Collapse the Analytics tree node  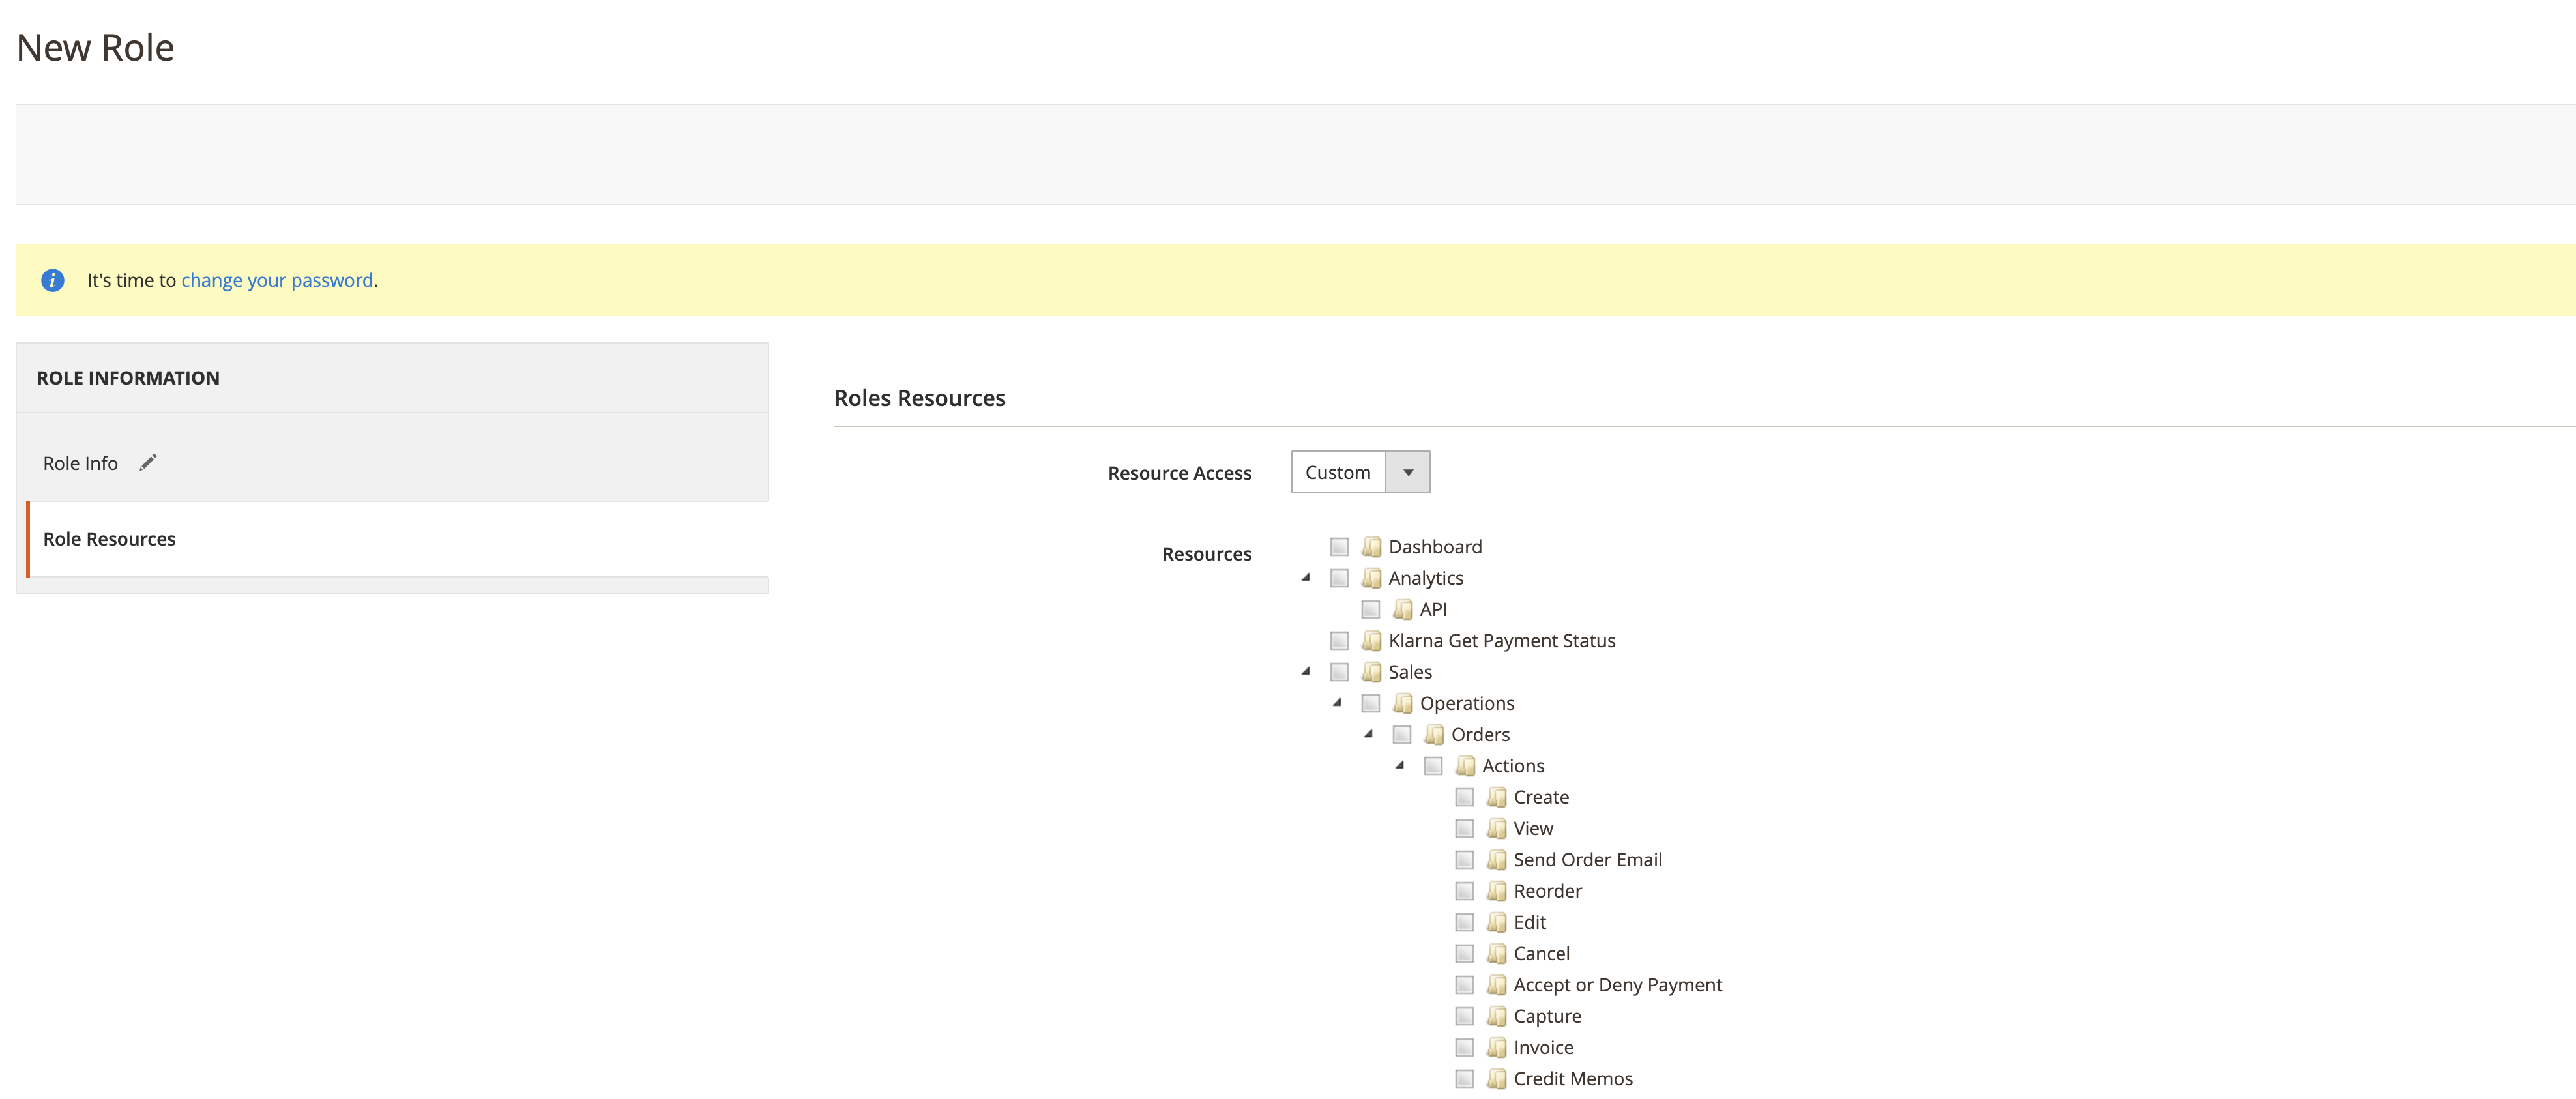click(x=1305, y=577)
